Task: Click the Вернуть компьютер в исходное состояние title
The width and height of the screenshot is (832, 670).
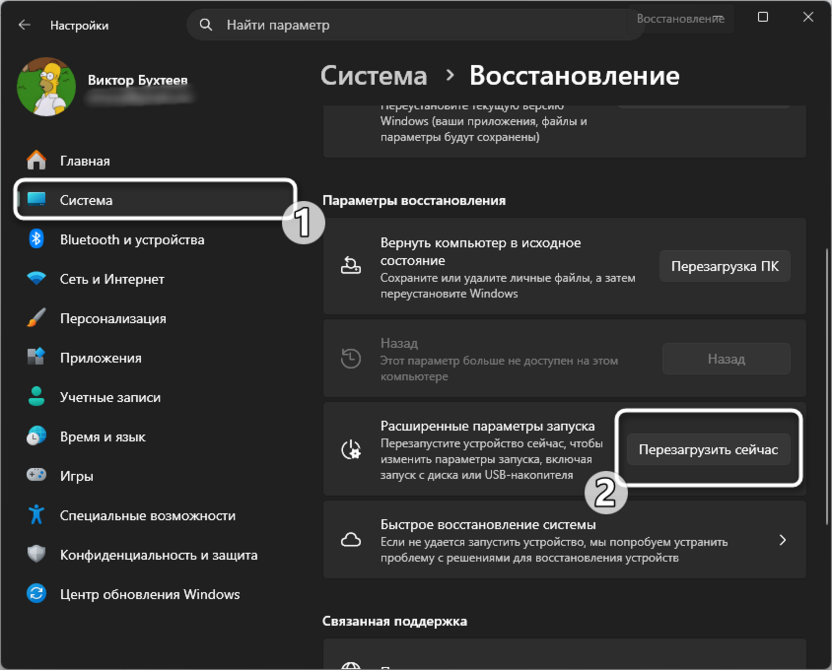Action: (x=481, y=251)
